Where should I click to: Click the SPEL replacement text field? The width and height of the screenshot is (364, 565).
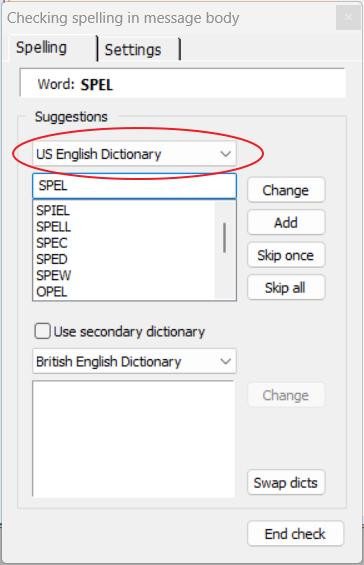pos(134,186)
